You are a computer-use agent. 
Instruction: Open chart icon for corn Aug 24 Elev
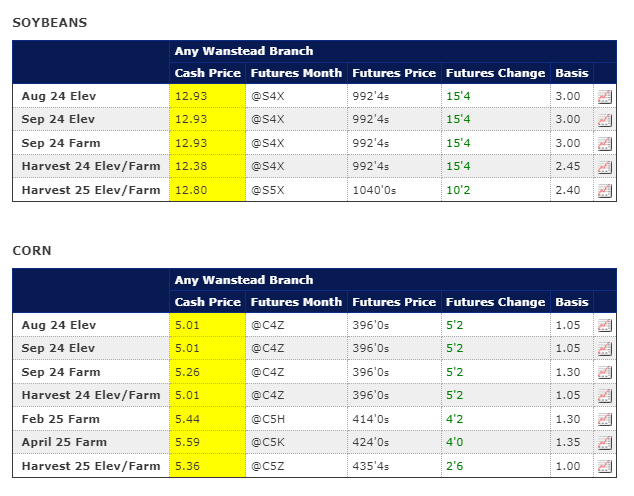click(604, 325)
